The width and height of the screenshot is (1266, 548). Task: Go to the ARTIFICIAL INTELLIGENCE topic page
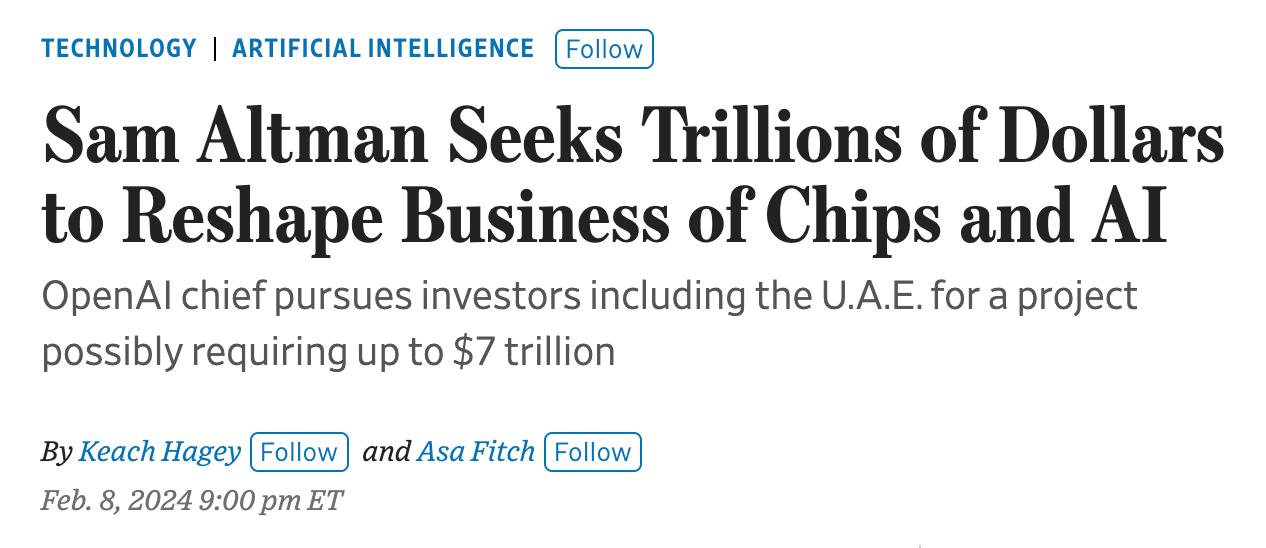click(x=383, y=49)
